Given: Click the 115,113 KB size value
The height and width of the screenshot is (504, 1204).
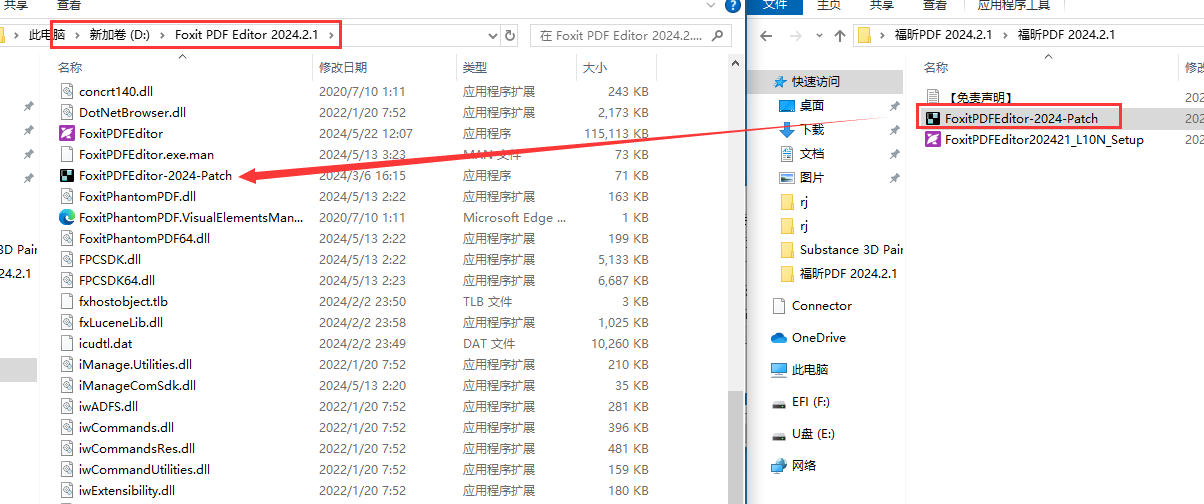Looking at the screenshot, I should 617,133.
